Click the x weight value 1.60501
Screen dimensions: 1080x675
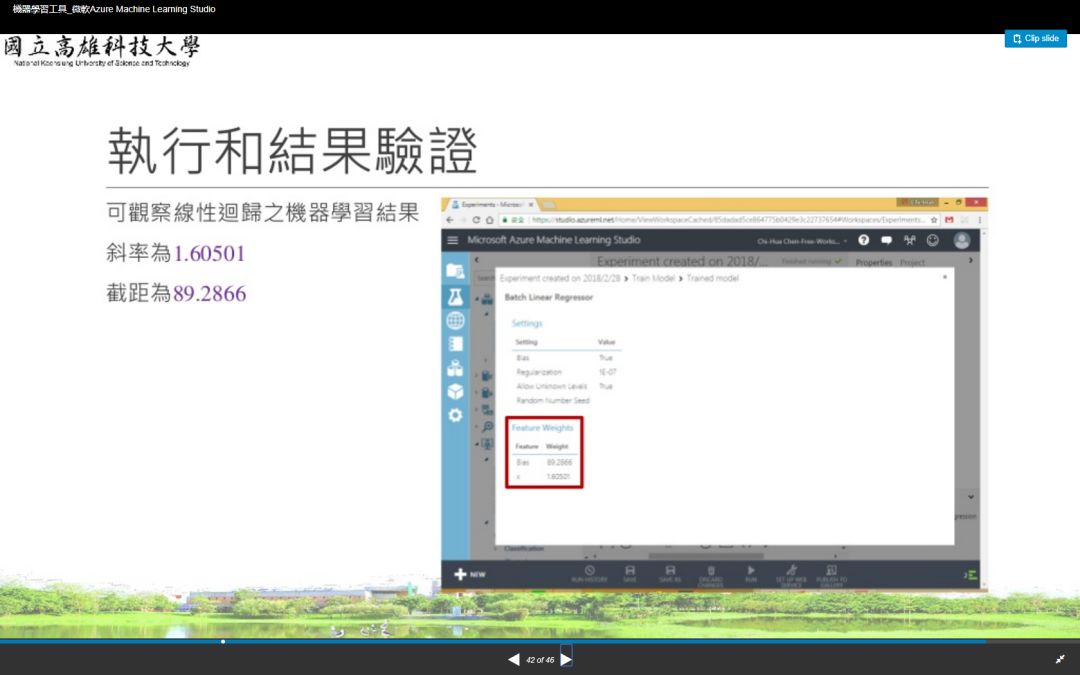tap(558, 477)
